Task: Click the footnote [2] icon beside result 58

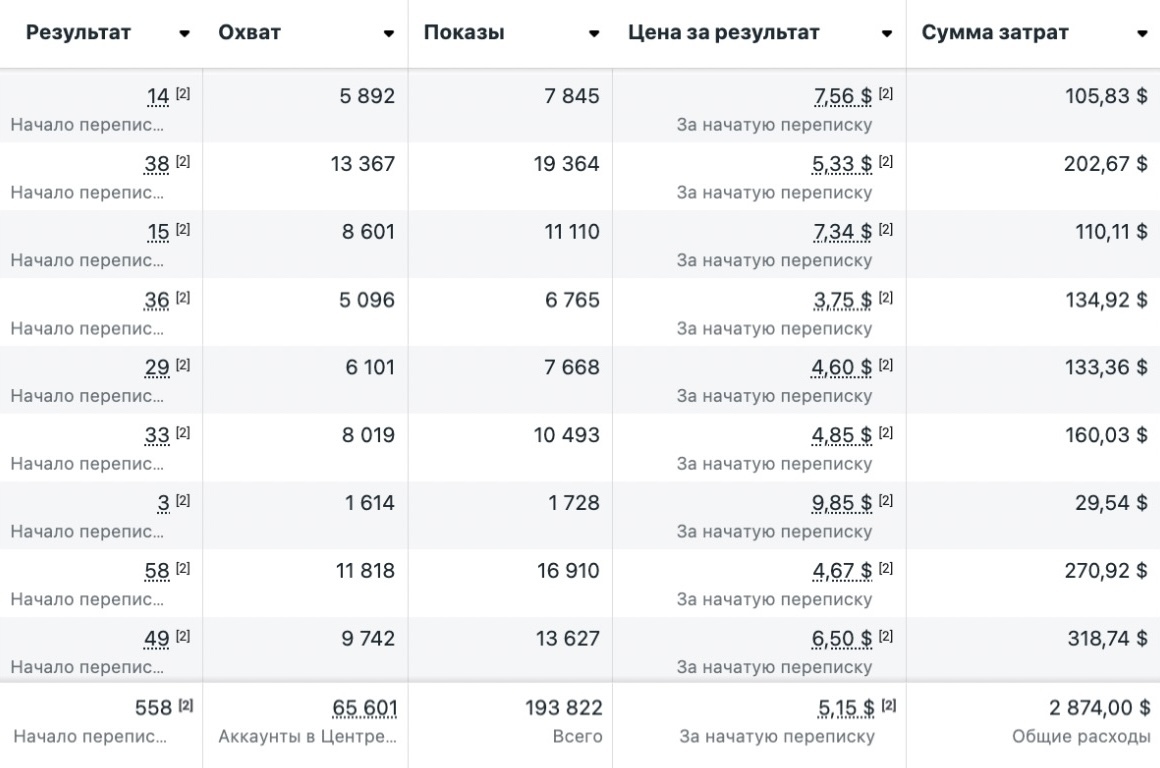Action: coord(183,569)
